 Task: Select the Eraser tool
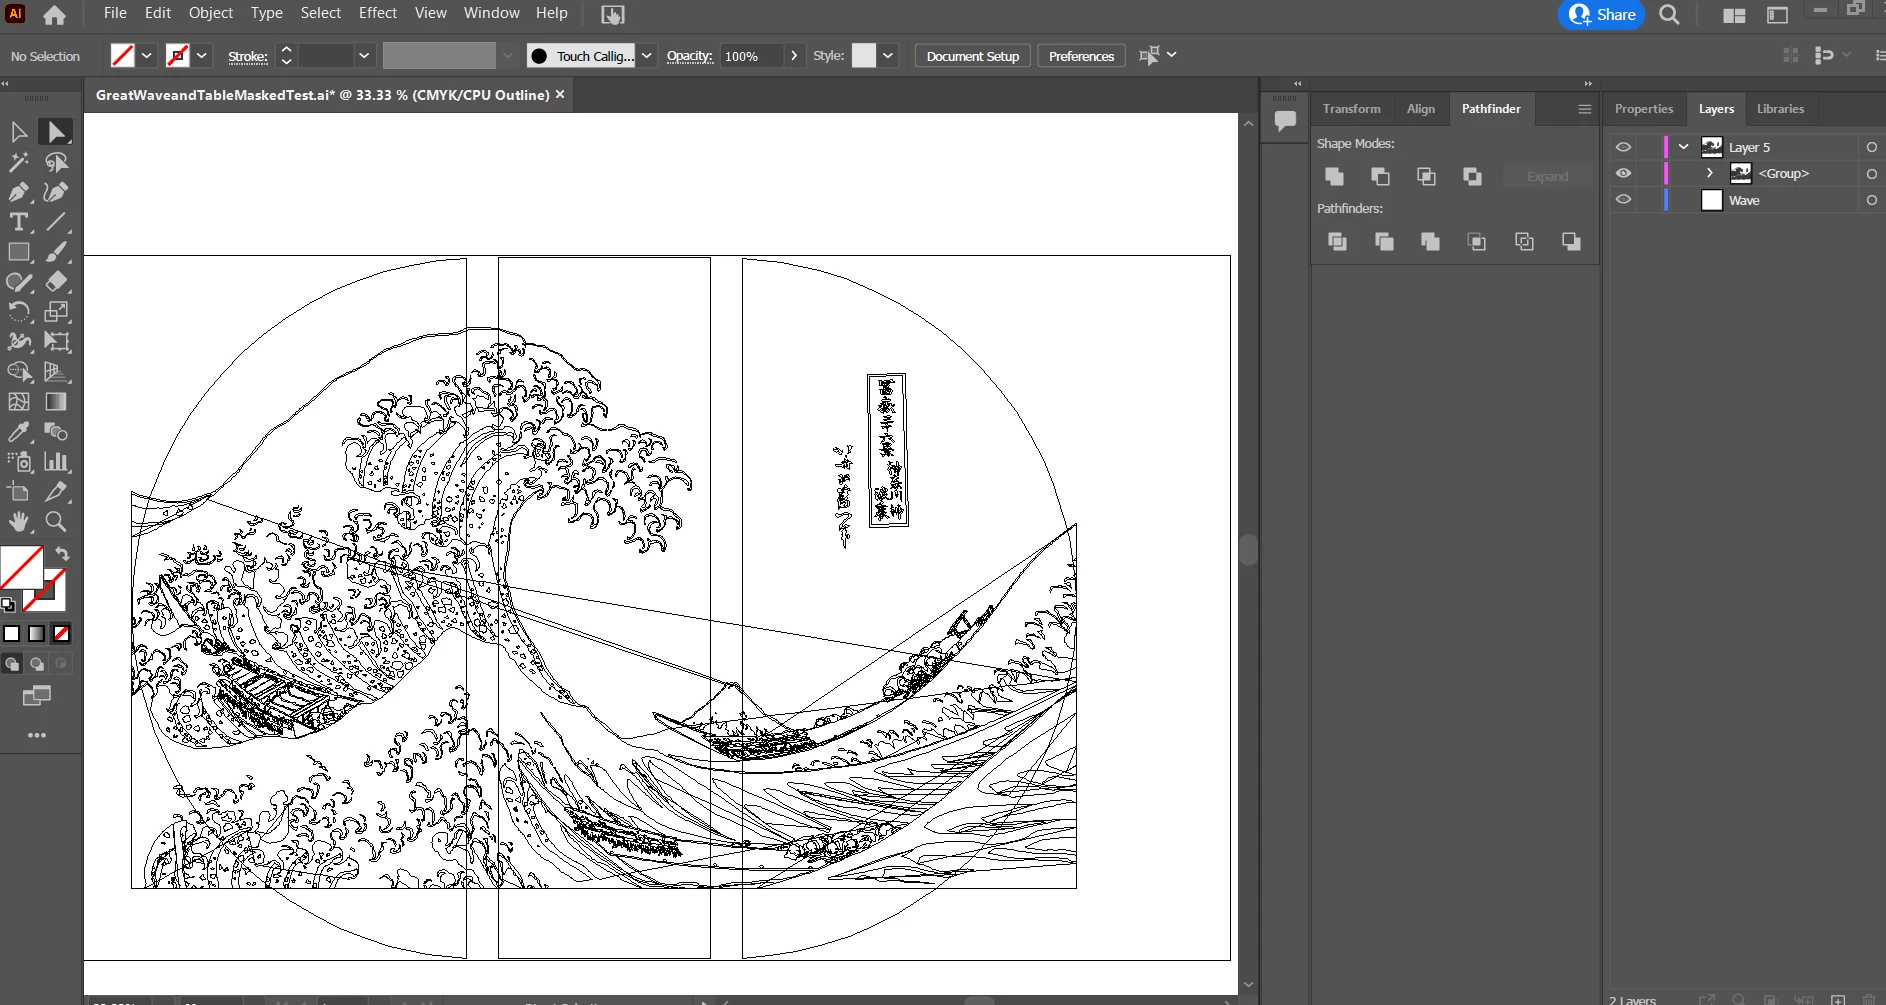coord(56,282)
